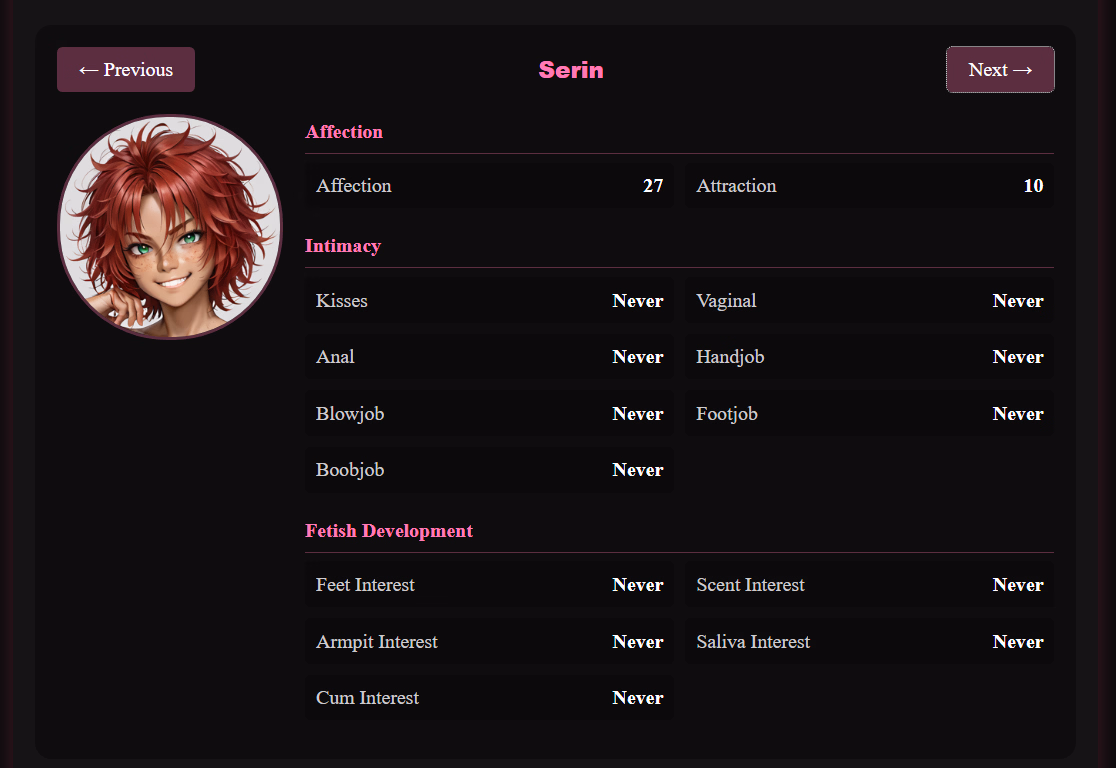Viewport: 1116px width, 768px height.
Task: Go to the previous character
Action: pos(126,70)
